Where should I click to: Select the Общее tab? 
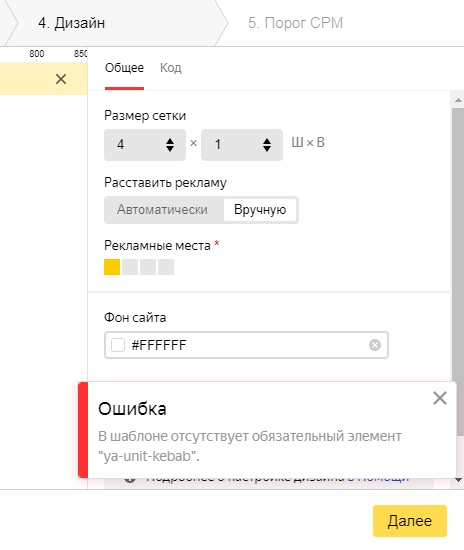124,68
